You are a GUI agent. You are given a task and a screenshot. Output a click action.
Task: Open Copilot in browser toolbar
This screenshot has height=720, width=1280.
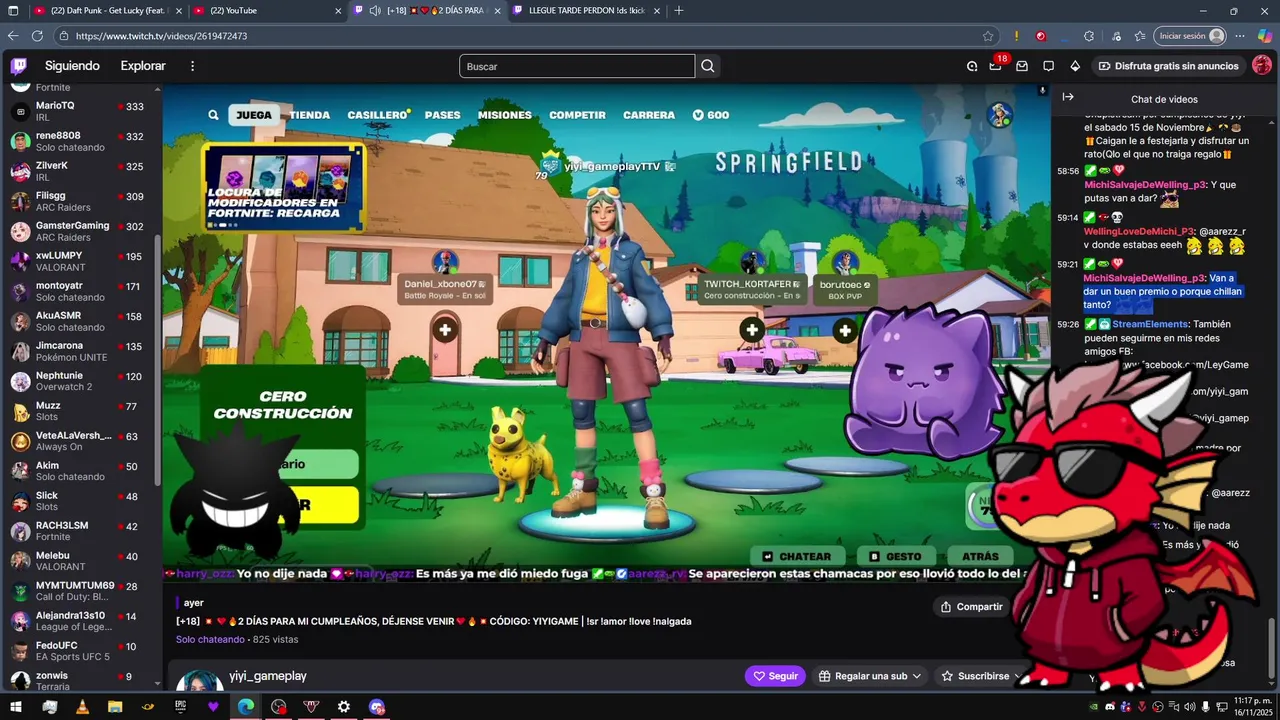(x=1264, y=36)
